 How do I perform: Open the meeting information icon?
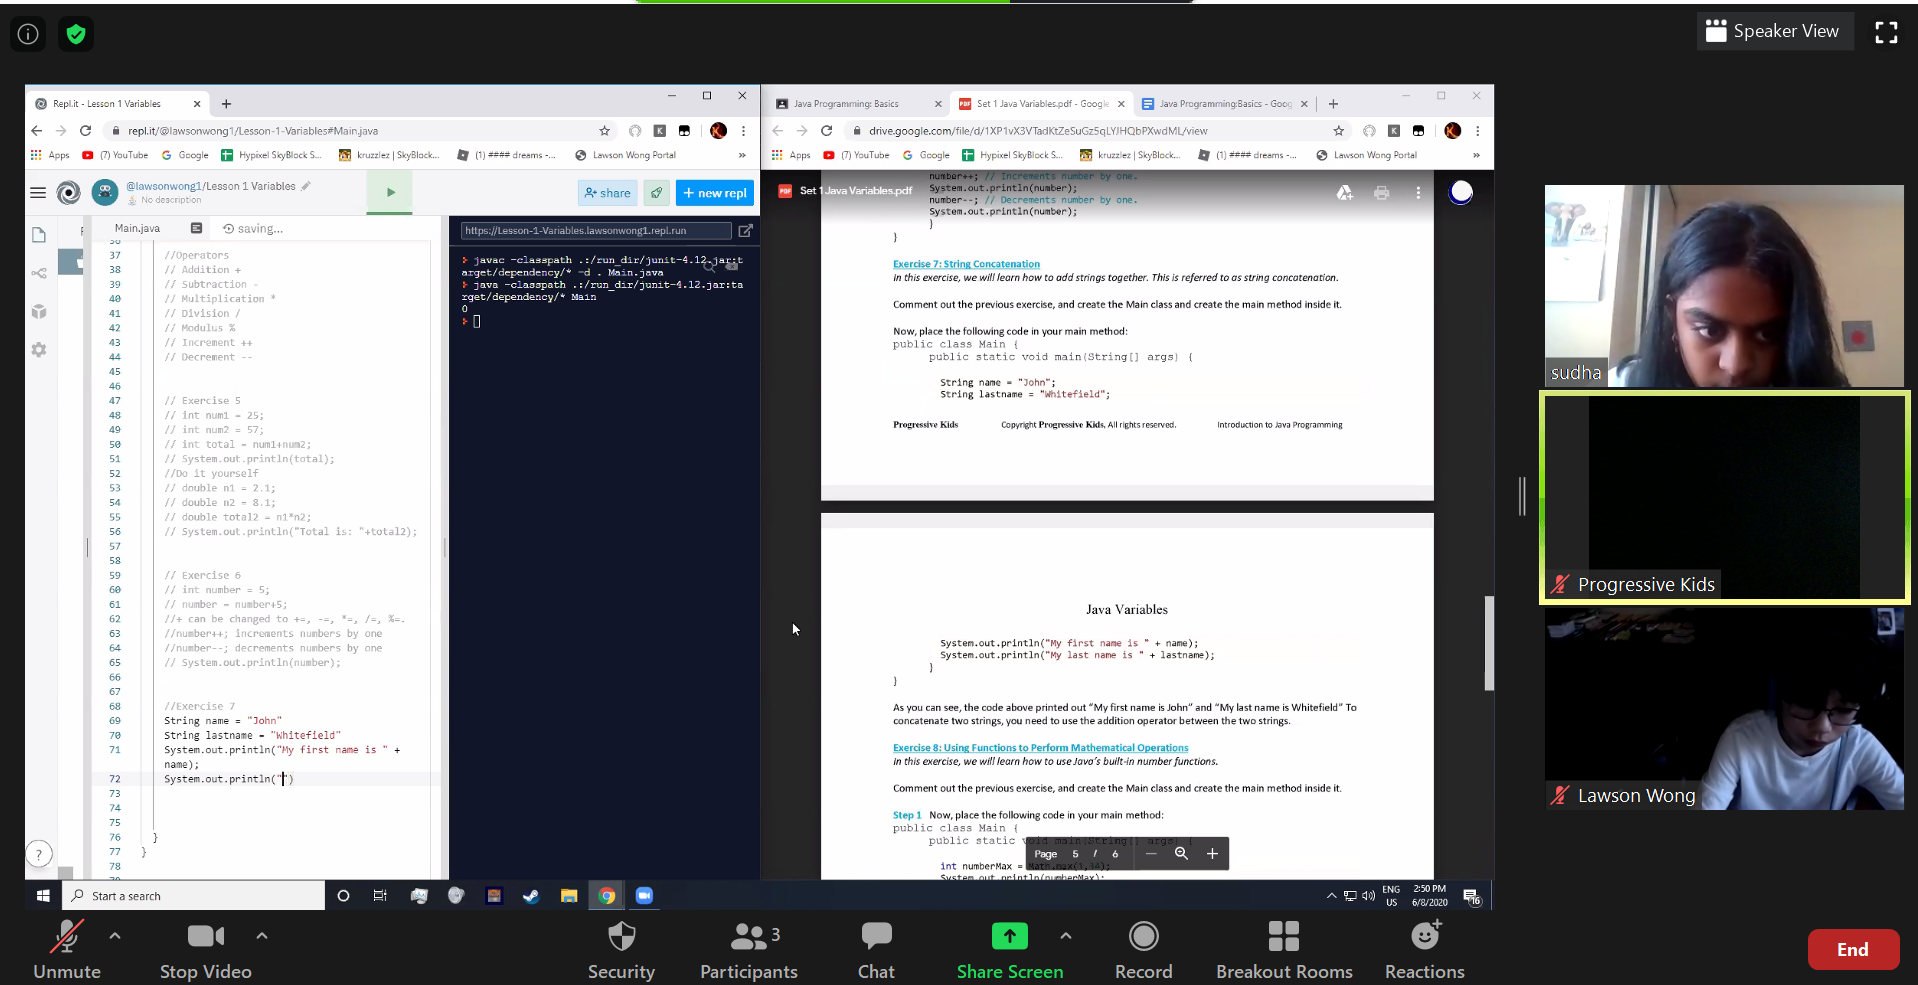28,35
